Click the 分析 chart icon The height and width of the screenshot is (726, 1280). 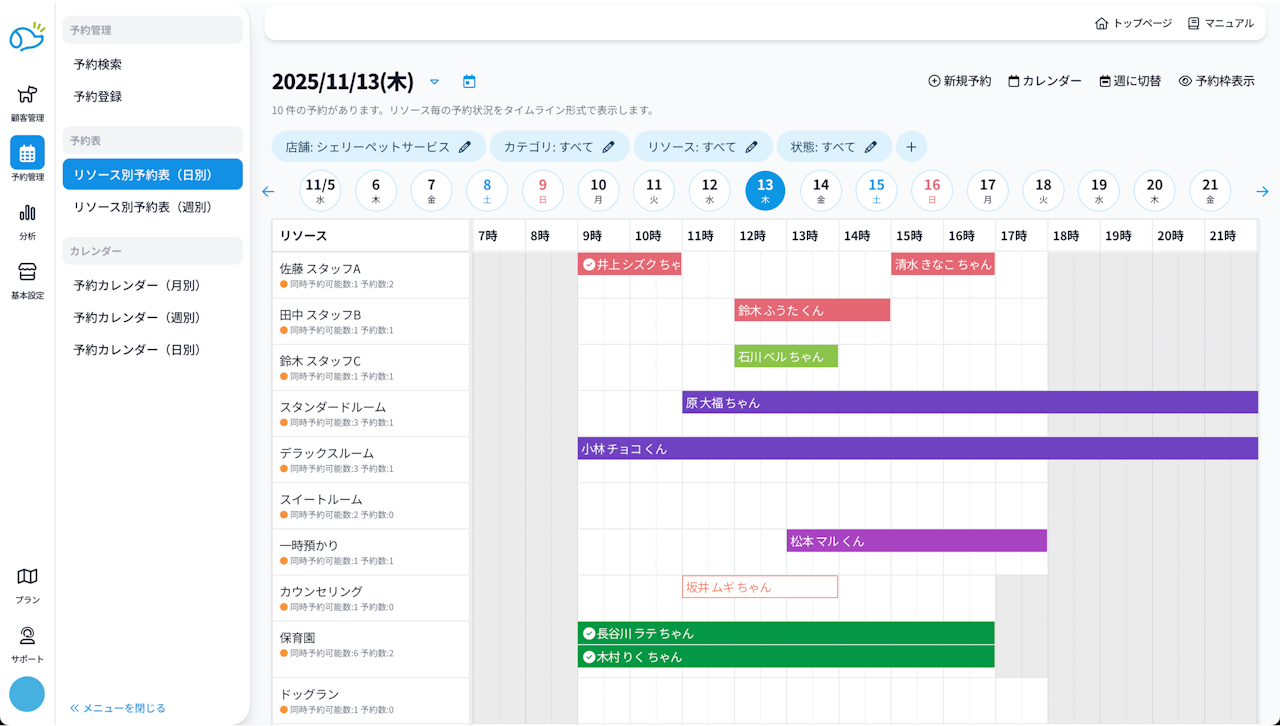pyautogui.click(x=27, y=221)
